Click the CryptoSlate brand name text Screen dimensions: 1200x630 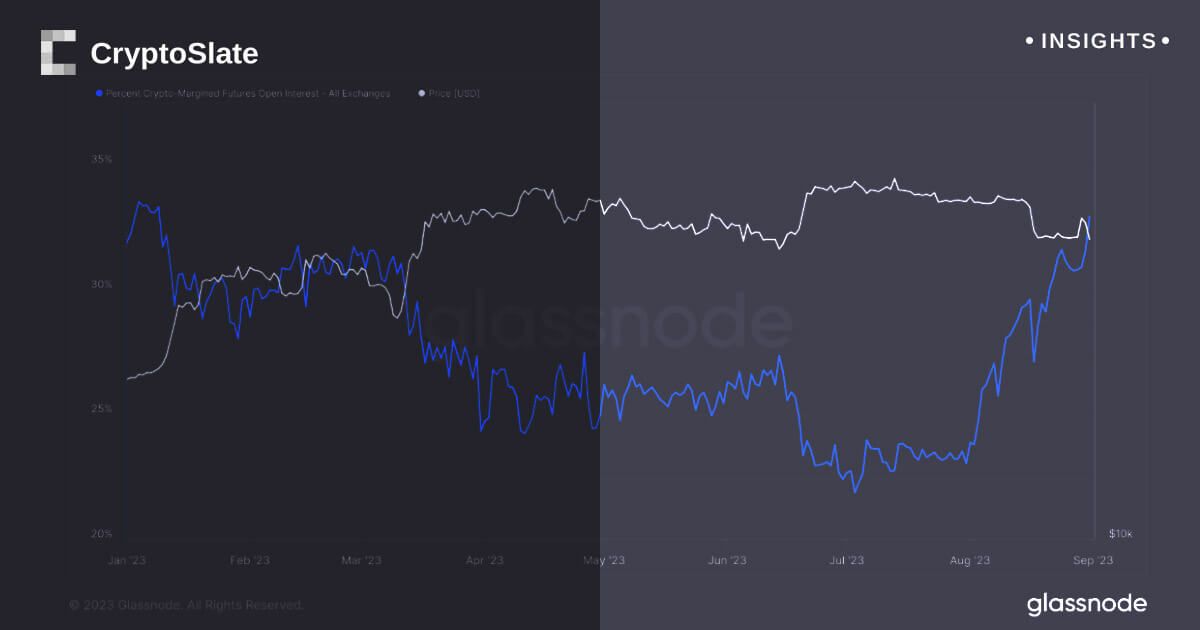[x=174, y=53]
